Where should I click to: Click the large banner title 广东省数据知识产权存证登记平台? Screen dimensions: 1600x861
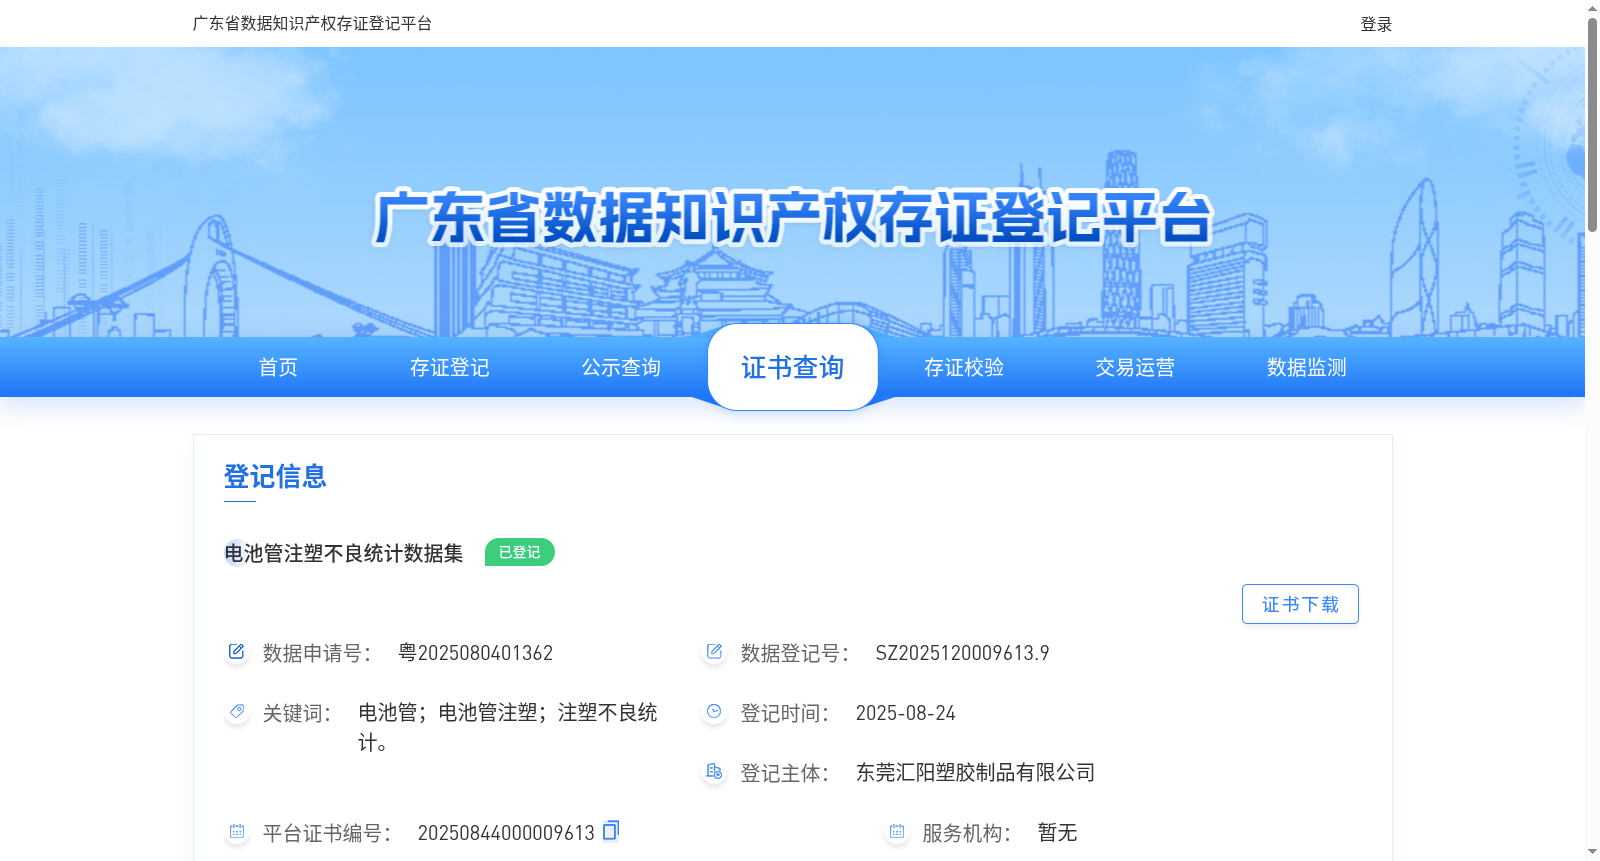pyautogui.click(x=793, y=217)
